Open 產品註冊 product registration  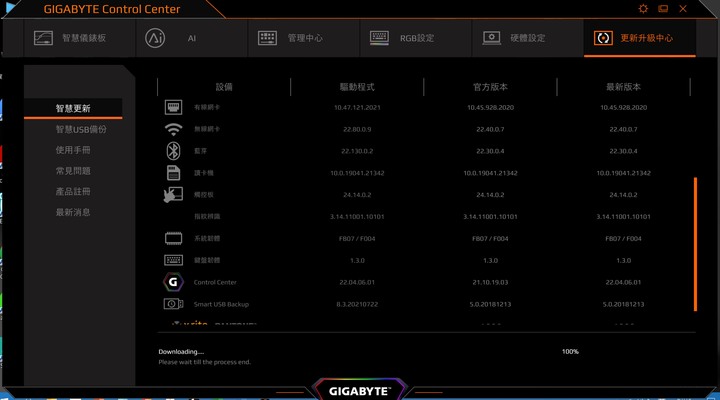tap(73, 192)
